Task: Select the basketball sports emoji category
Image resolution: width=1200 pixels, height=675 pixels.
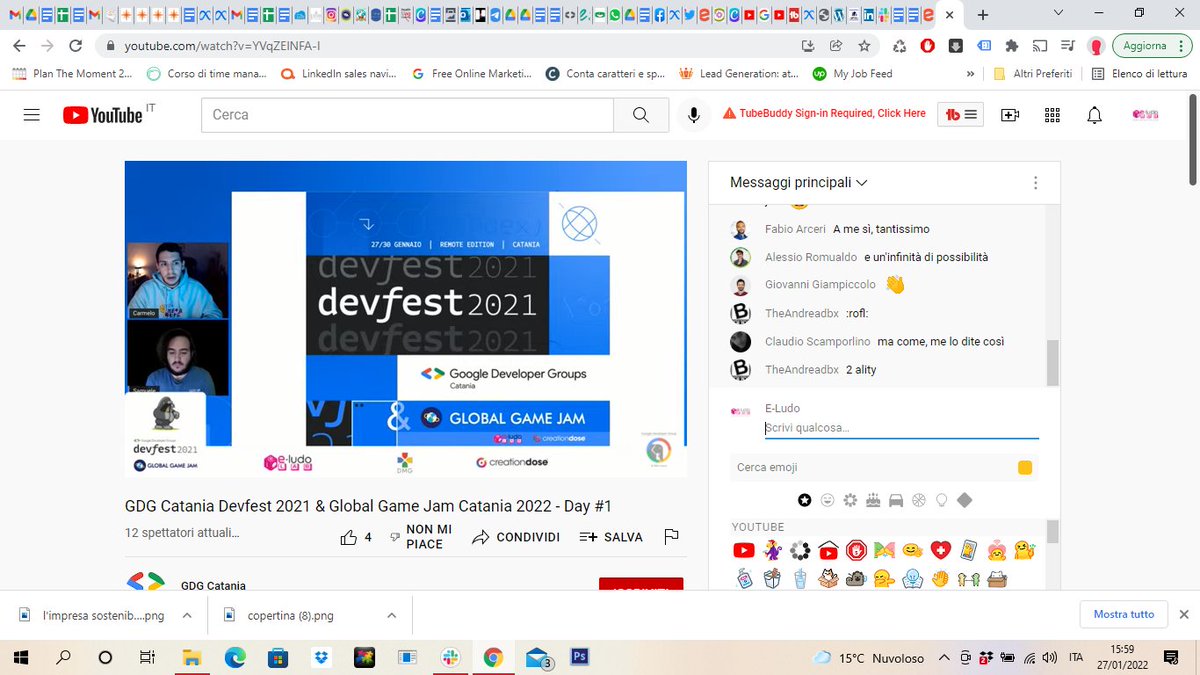Action: tap(919, 500)
